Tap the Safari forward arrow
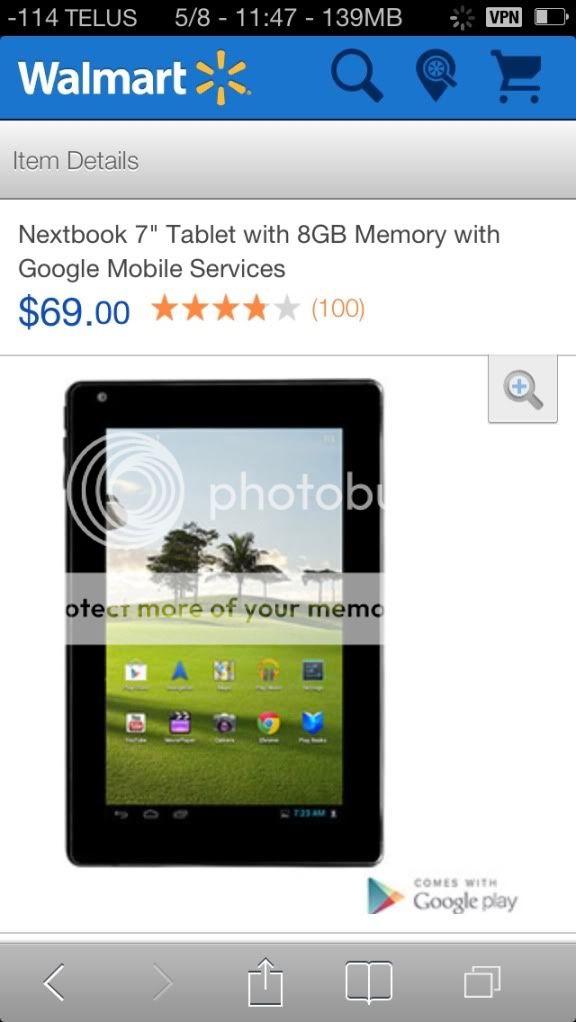The image size is (576, 1022). pos(162,982)
